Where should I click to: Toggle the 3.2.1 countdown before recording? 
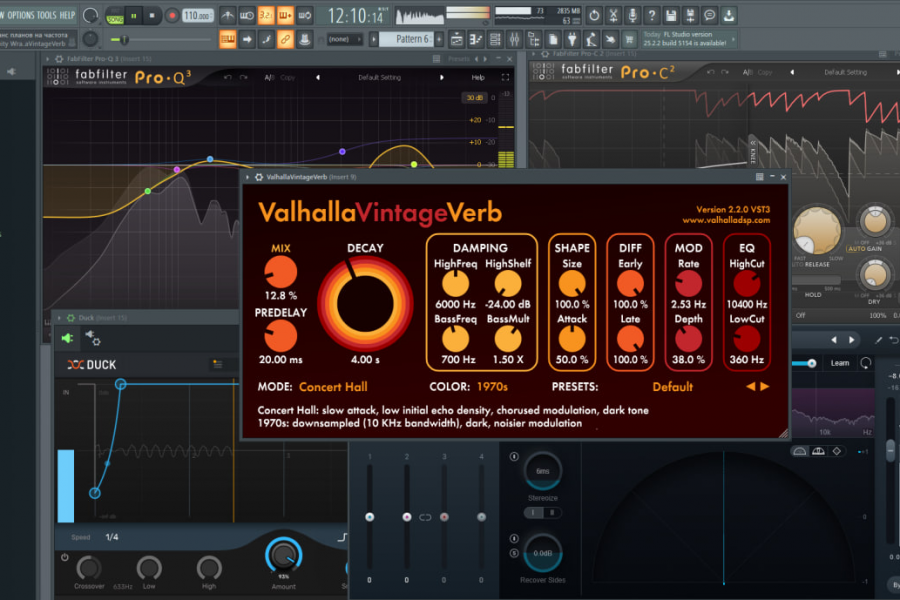pos(266,16)
